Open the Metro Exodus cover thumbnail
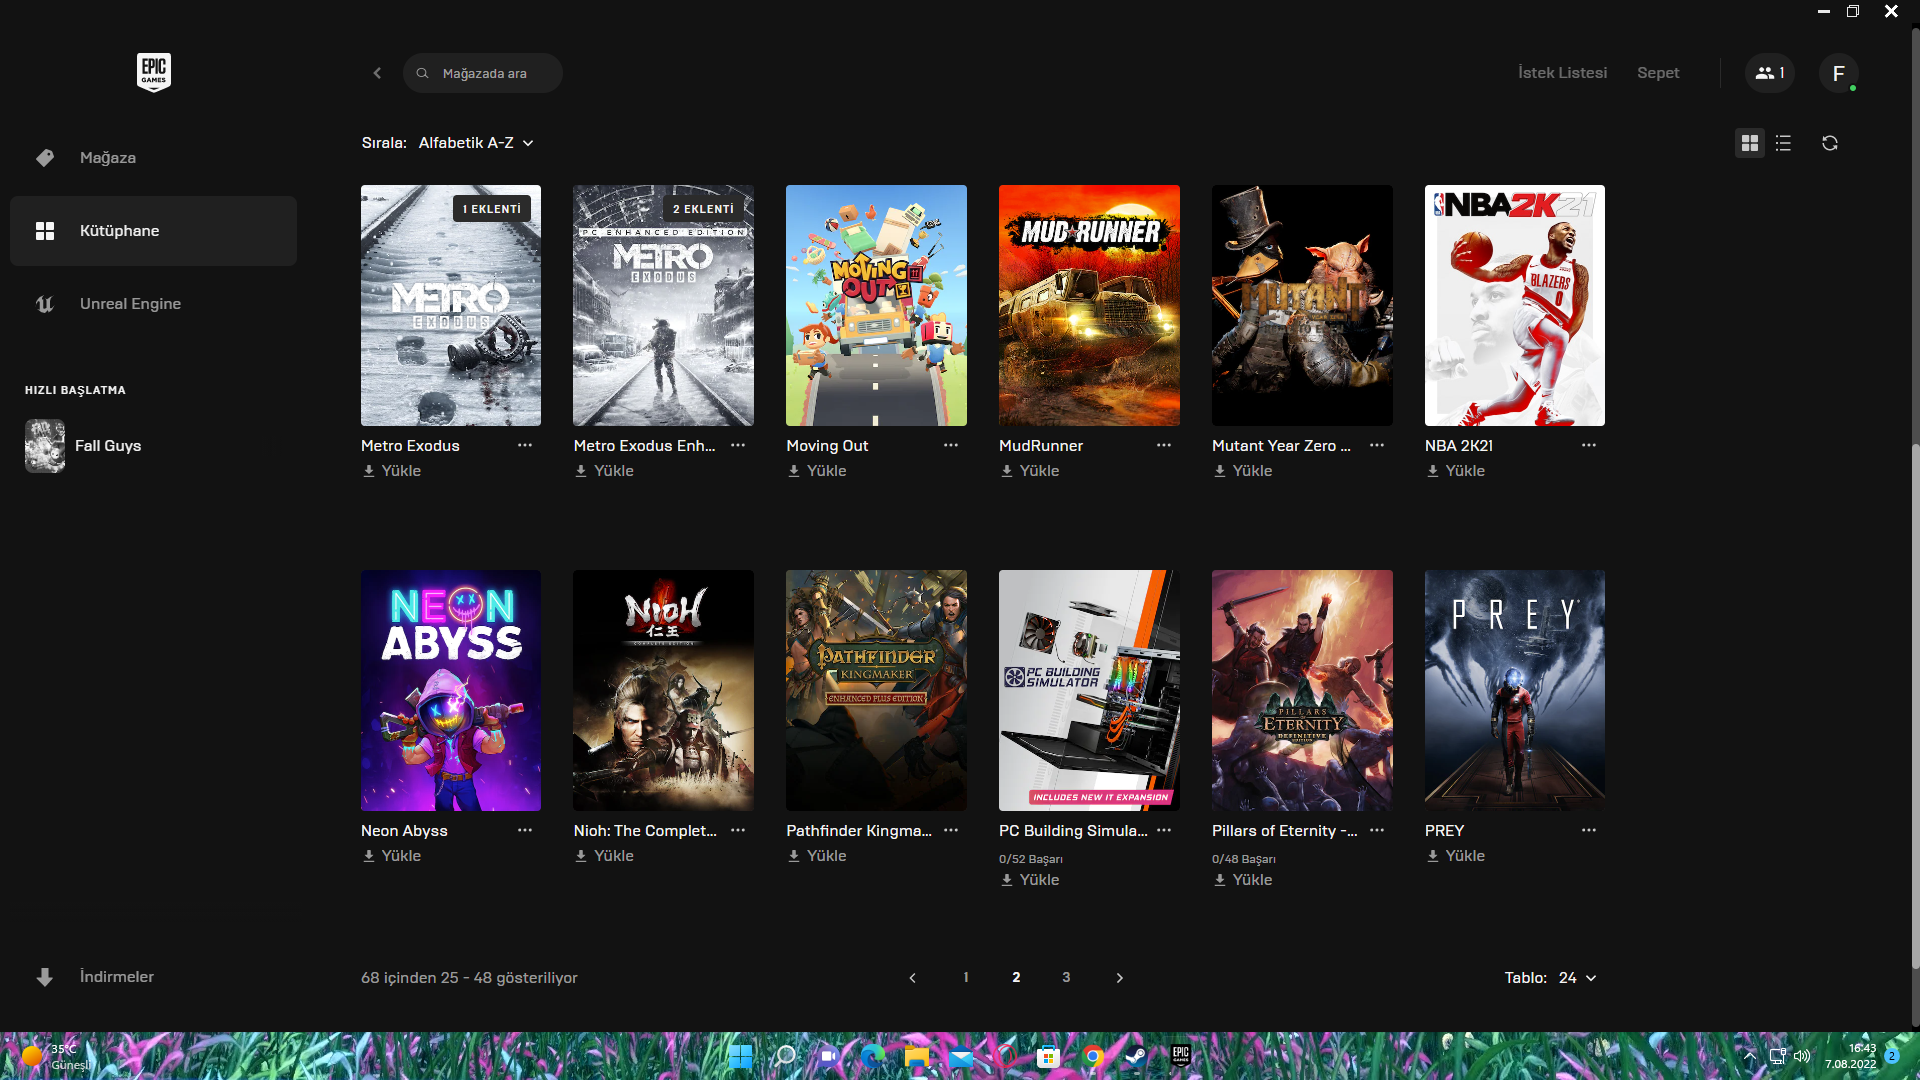This screenshot has width=1920, height=1080. (x=451, y=305)
